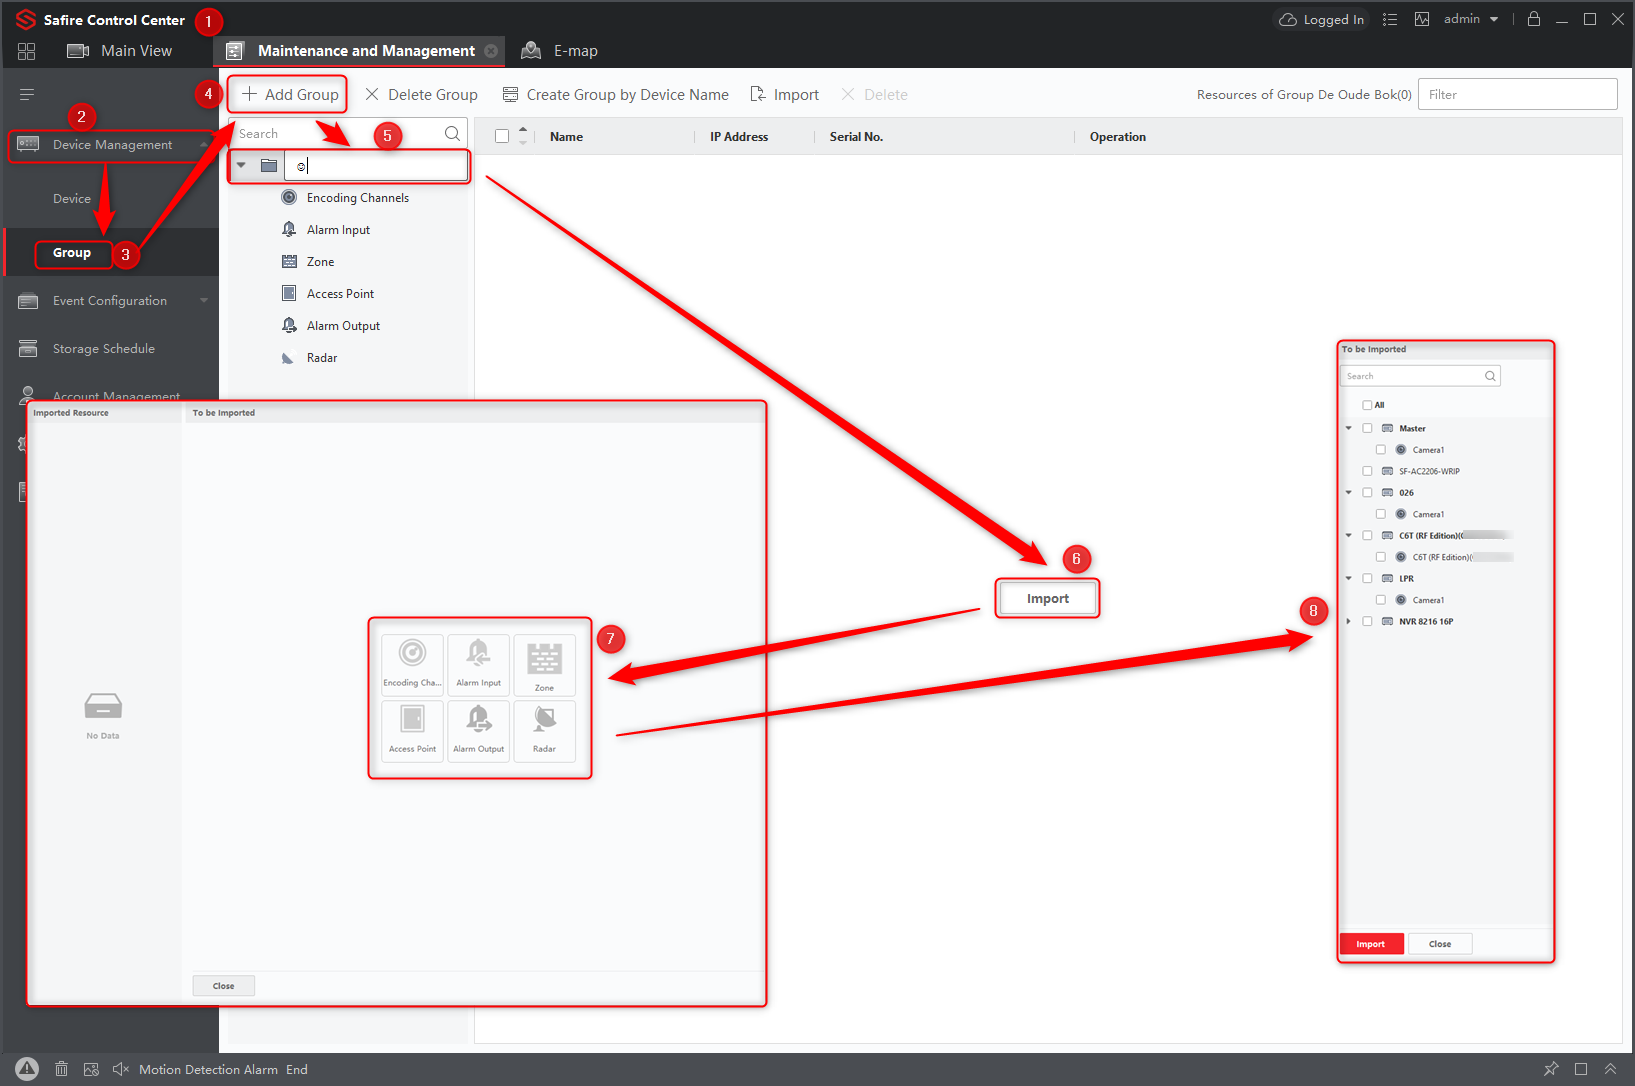Click the Import button in toolbar
Image resolution: width=1635 pixels, height=1086 pixels.
click(x=785, y=95)
